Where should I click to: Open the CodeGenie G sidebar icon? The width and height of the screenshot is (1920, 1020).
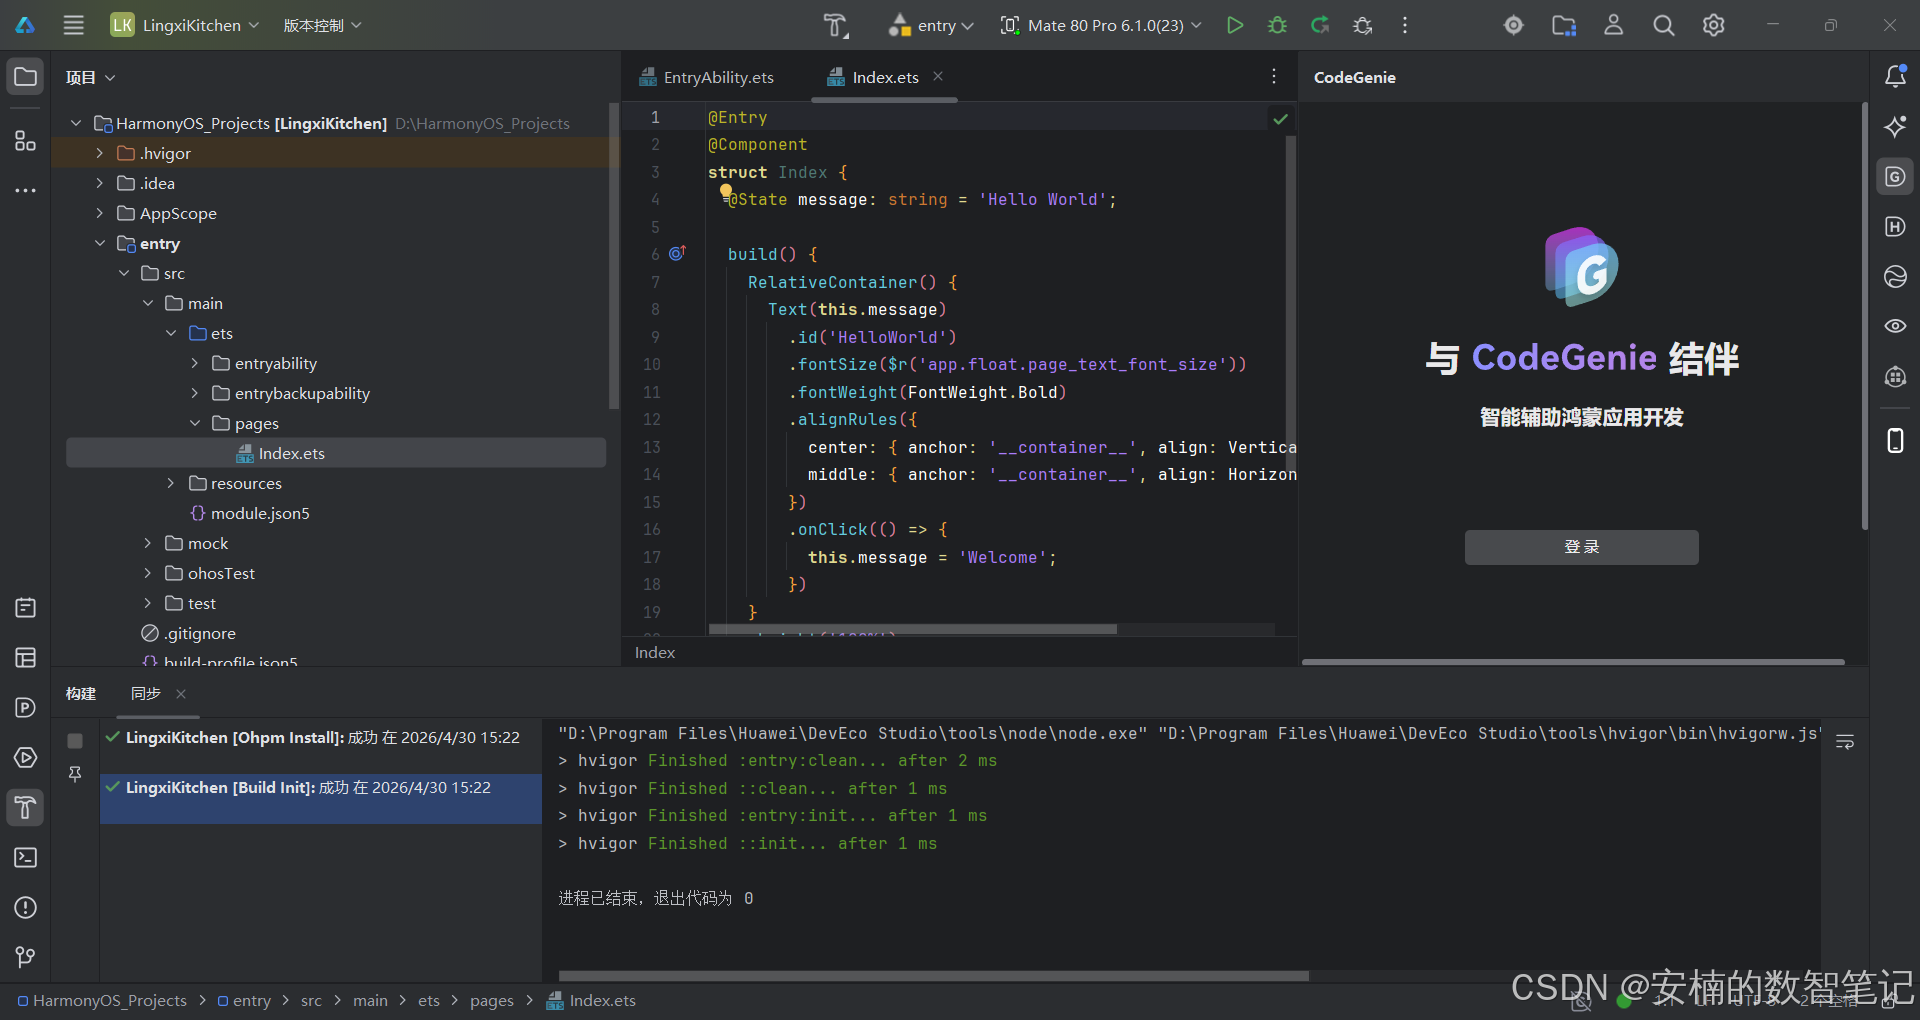tap(1895, 177)
